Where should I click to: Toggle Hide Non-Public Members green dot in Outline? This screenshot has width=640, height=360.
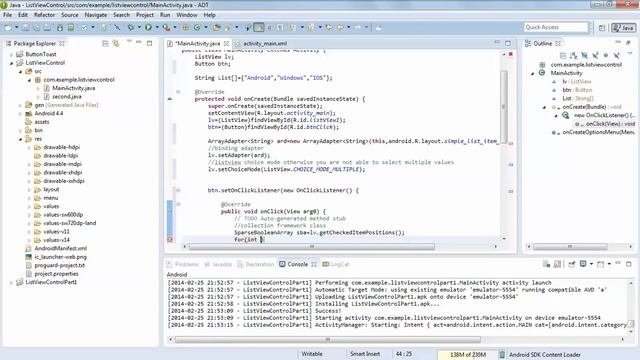pos(606,55)
